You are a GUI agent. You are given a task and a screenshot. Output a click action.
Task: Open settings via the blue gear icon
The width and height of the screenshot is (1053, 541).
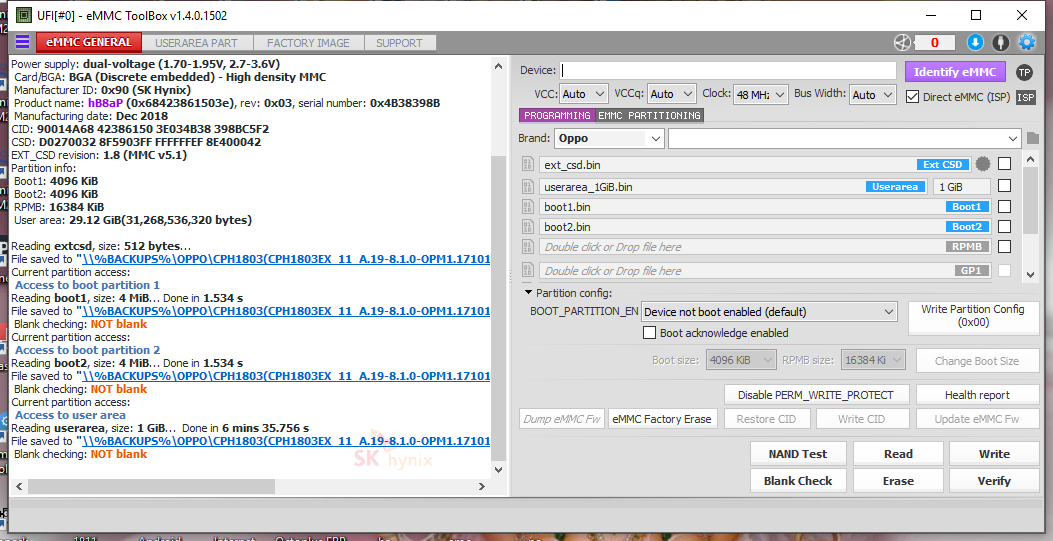click(x=1027, y=42)
